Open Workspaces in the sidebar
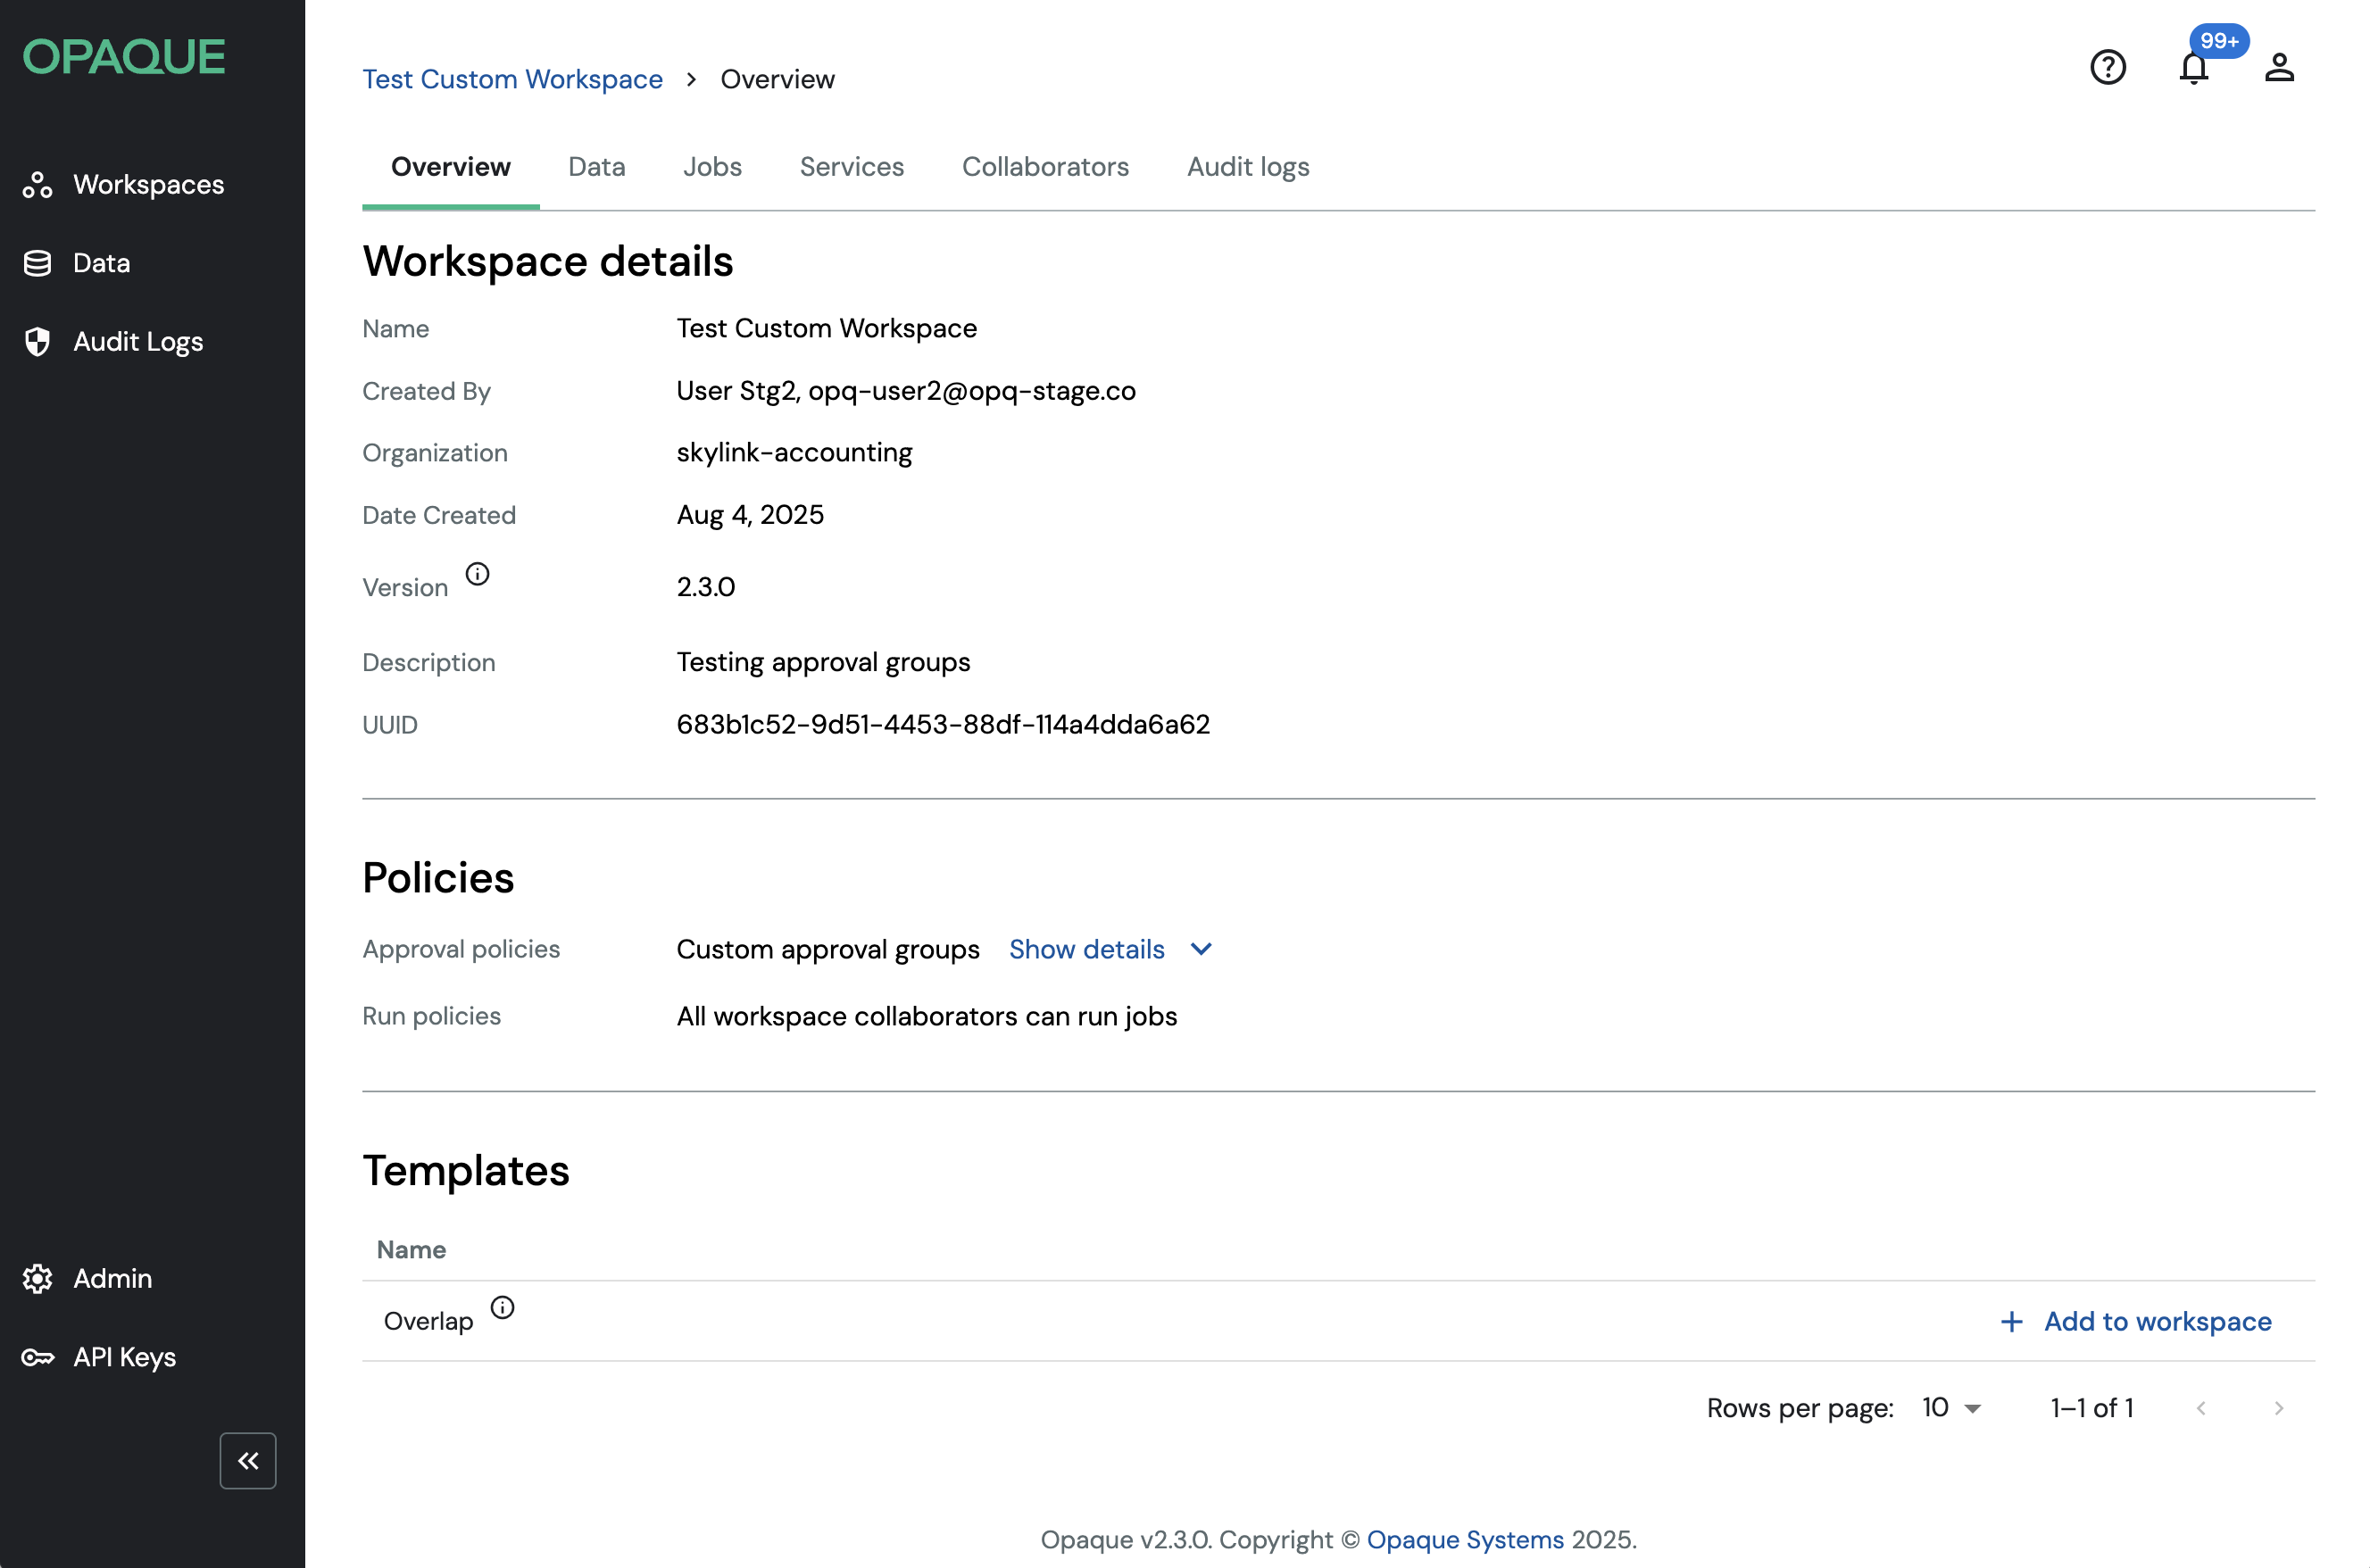Image resolution: width=2370 pixels, height=1568 pixels. click(148, 184)
